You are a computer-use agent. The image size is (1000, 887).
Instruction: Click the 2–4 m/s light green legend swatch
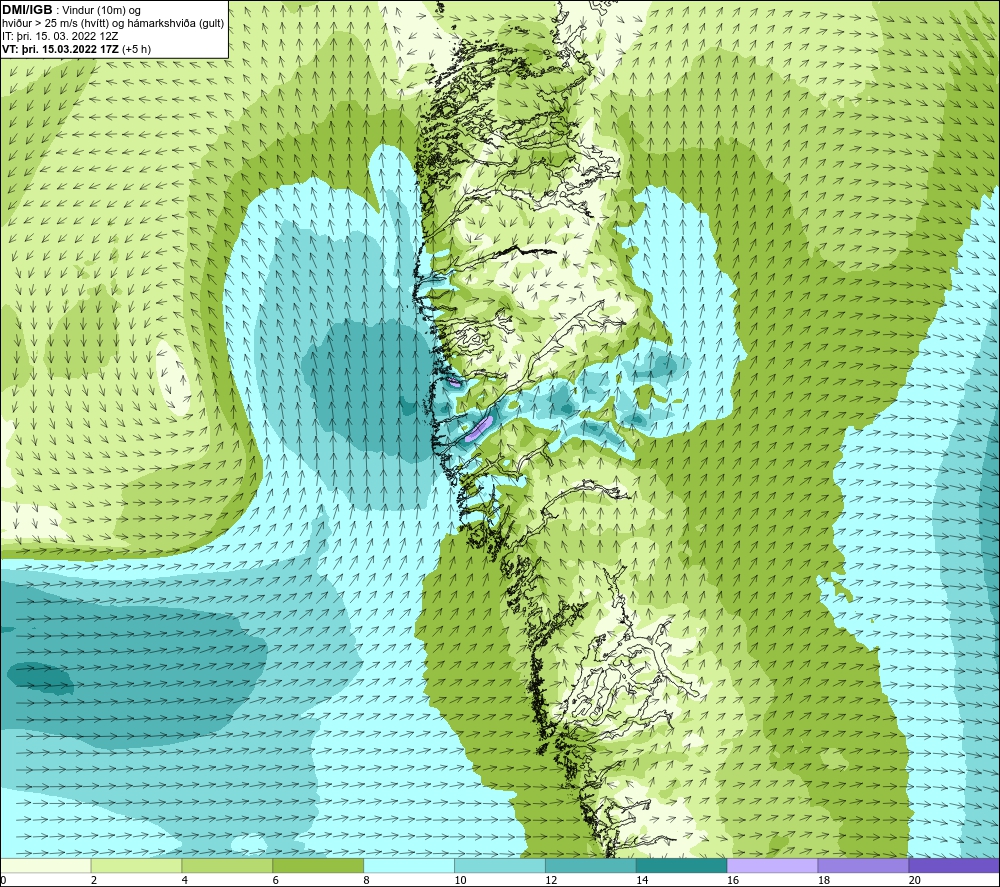136,865
